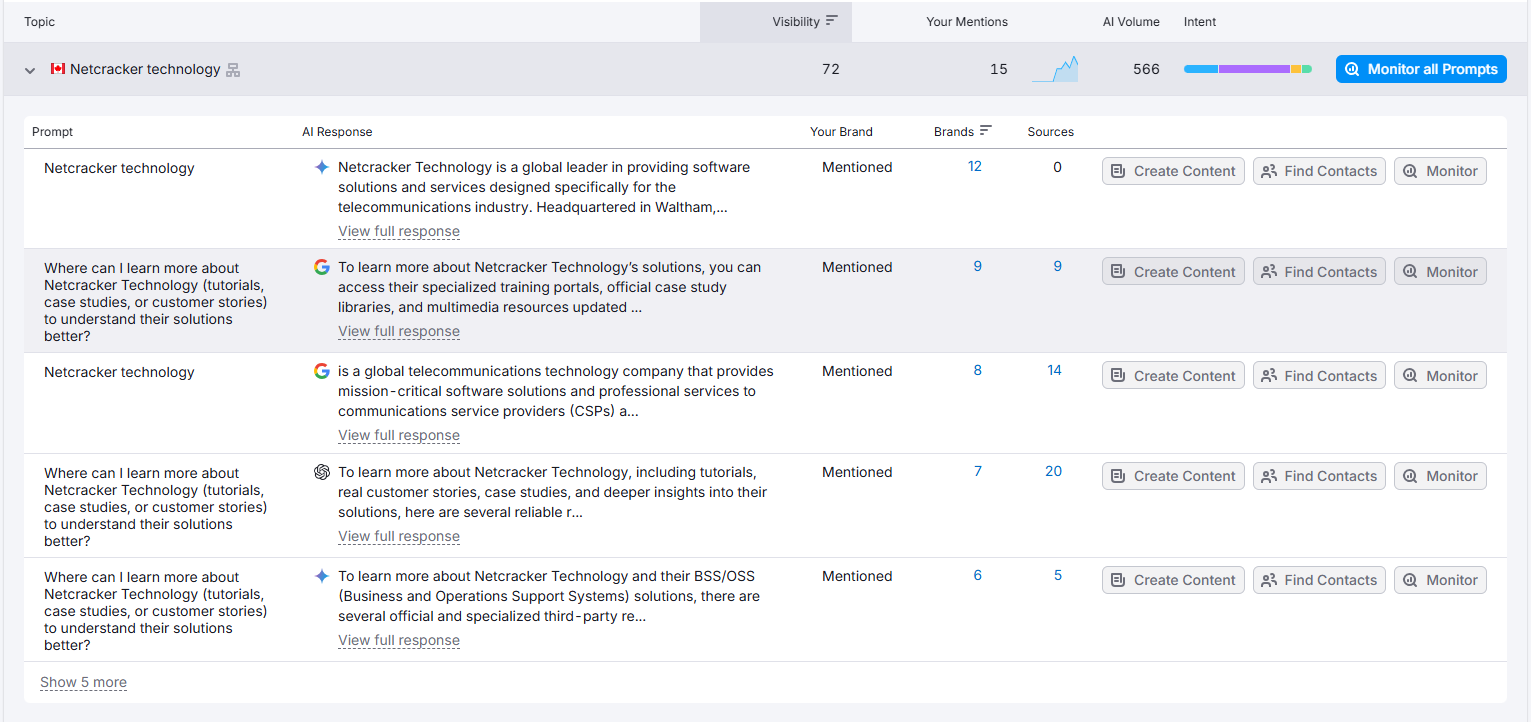Click the ChatGPT icon in the fourth row
This screenshot has height=722, width=1531.
click(321, 472)
